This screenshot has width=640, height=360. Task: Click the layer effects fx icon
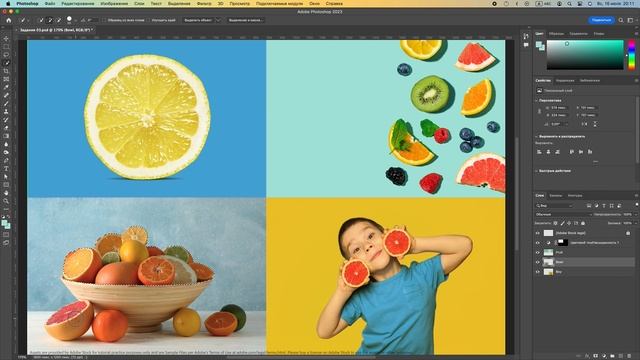[x=587, y=356]
